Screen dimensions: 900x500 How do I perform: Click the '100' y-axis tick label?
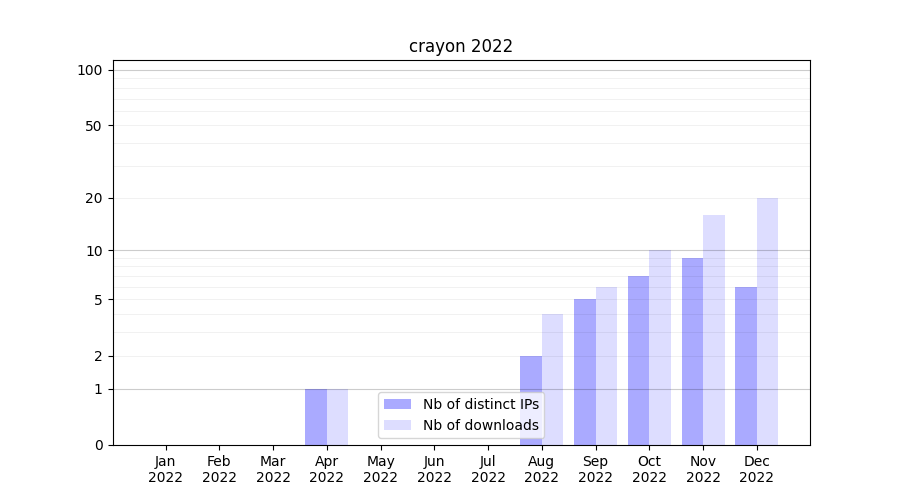[90, 70]
